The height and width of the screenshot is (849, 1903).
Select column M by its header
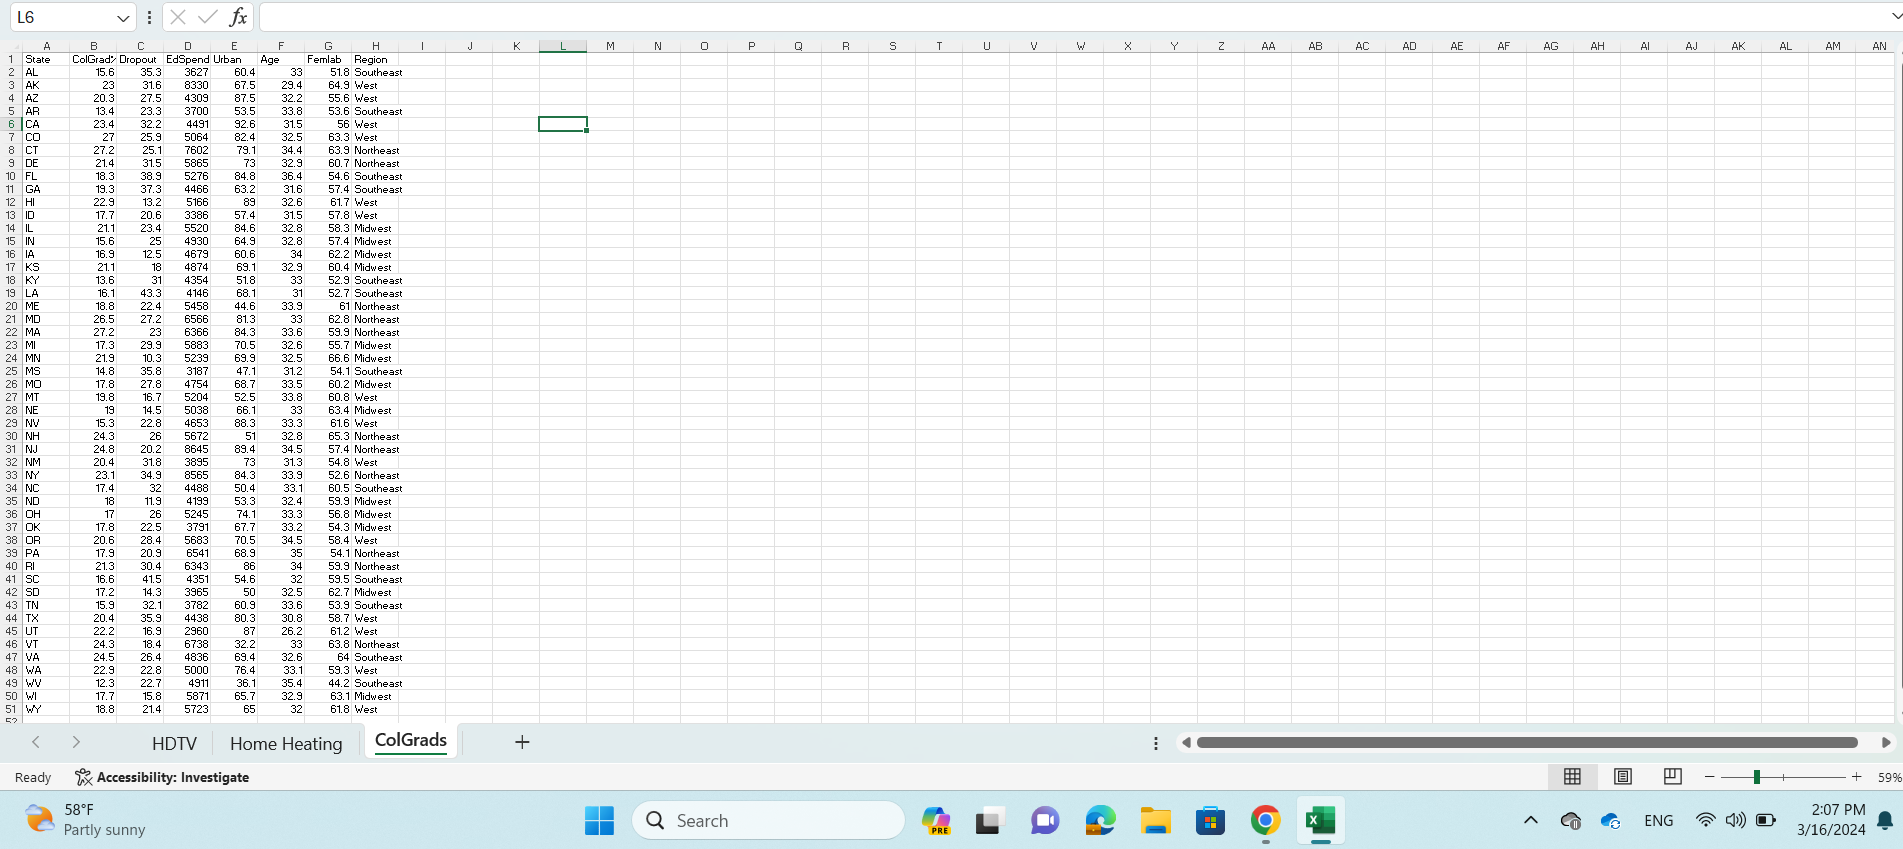point(610,46)
